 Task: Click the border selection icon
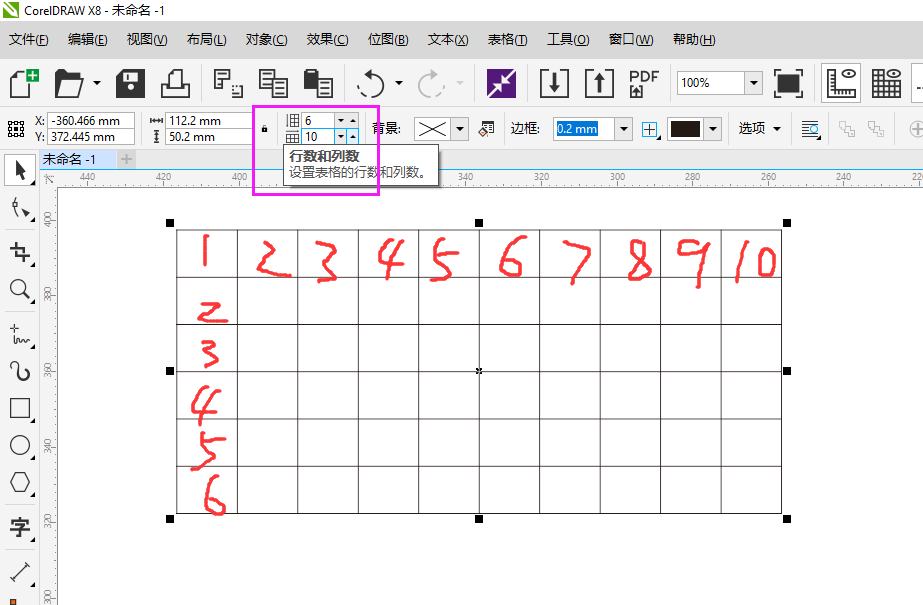pos(650,129)
